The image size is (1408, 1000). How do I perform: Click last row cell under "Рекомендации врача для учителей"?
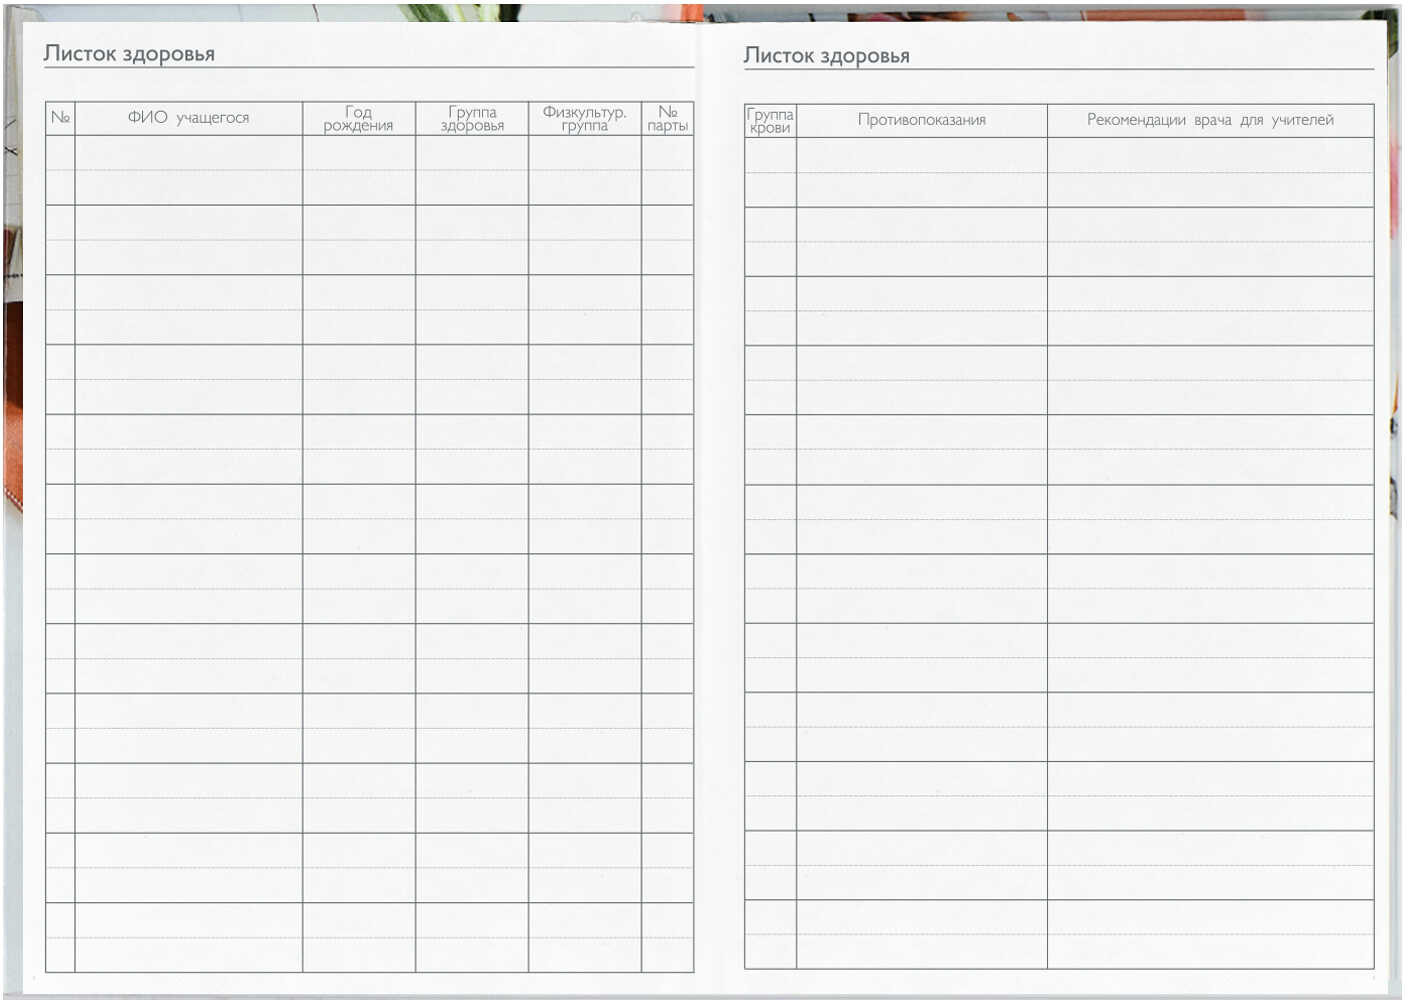tap(1210, 934)
